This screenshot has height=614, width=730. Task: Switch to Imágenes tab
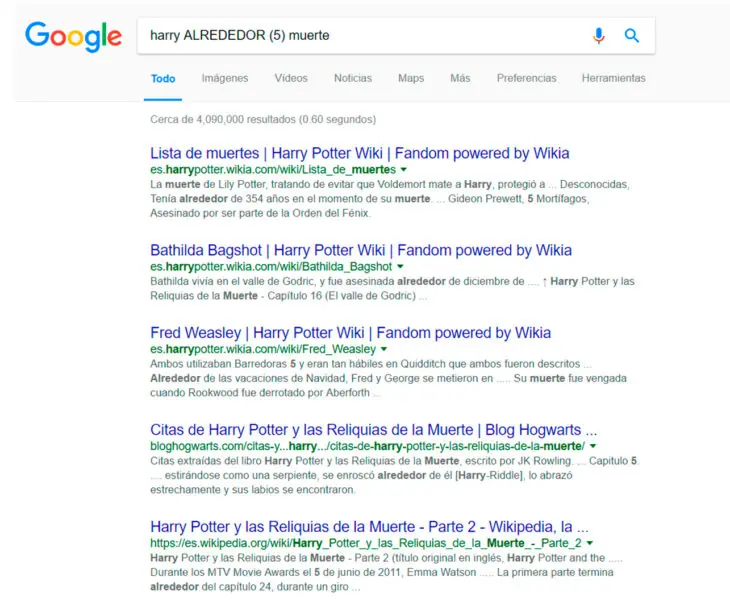225,78
